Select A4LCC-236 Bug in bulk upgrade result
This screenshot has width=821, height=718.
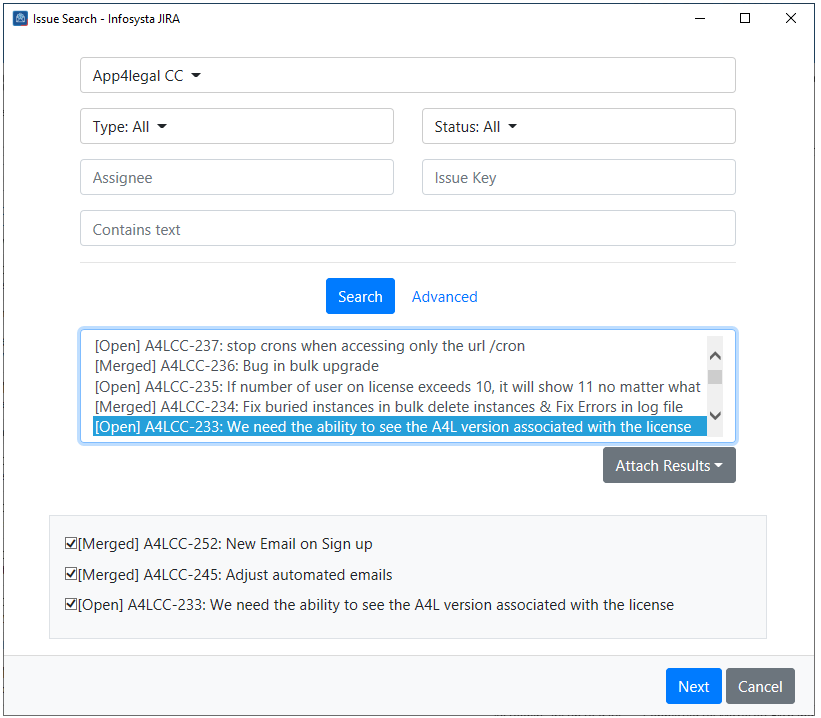[x=237, y=366]
